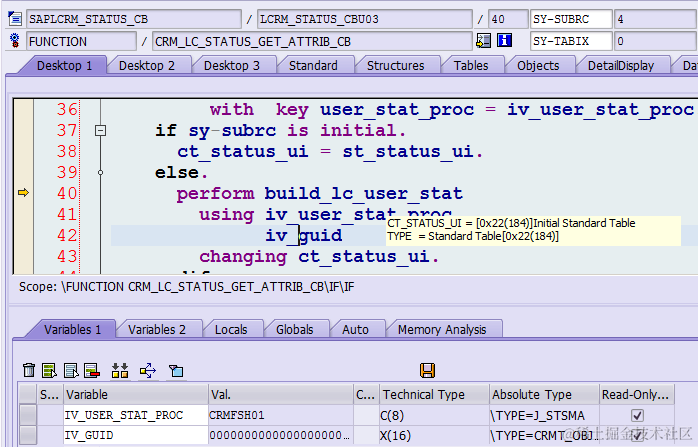Open the Auto tab

pyautogui.click(x=356, y=330)
